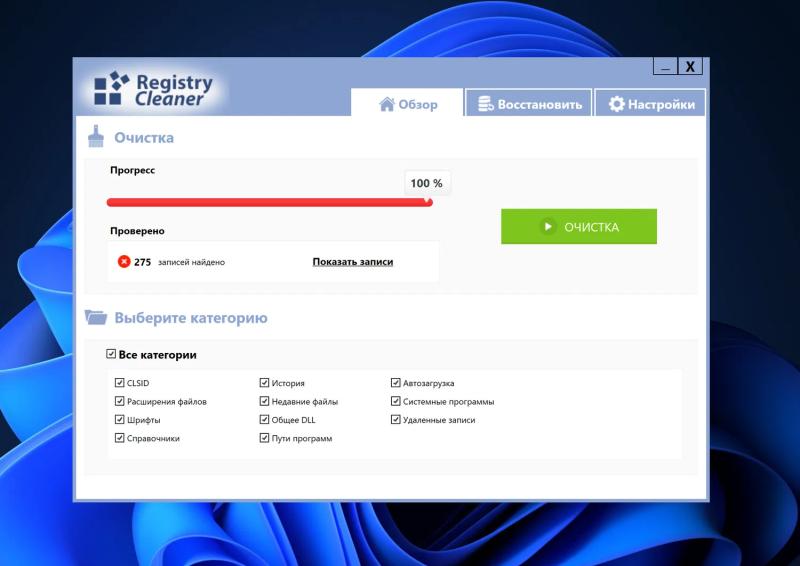Click the "Очистка" section heading
This screenshot has width=800, height=566.
coord(144,137)
